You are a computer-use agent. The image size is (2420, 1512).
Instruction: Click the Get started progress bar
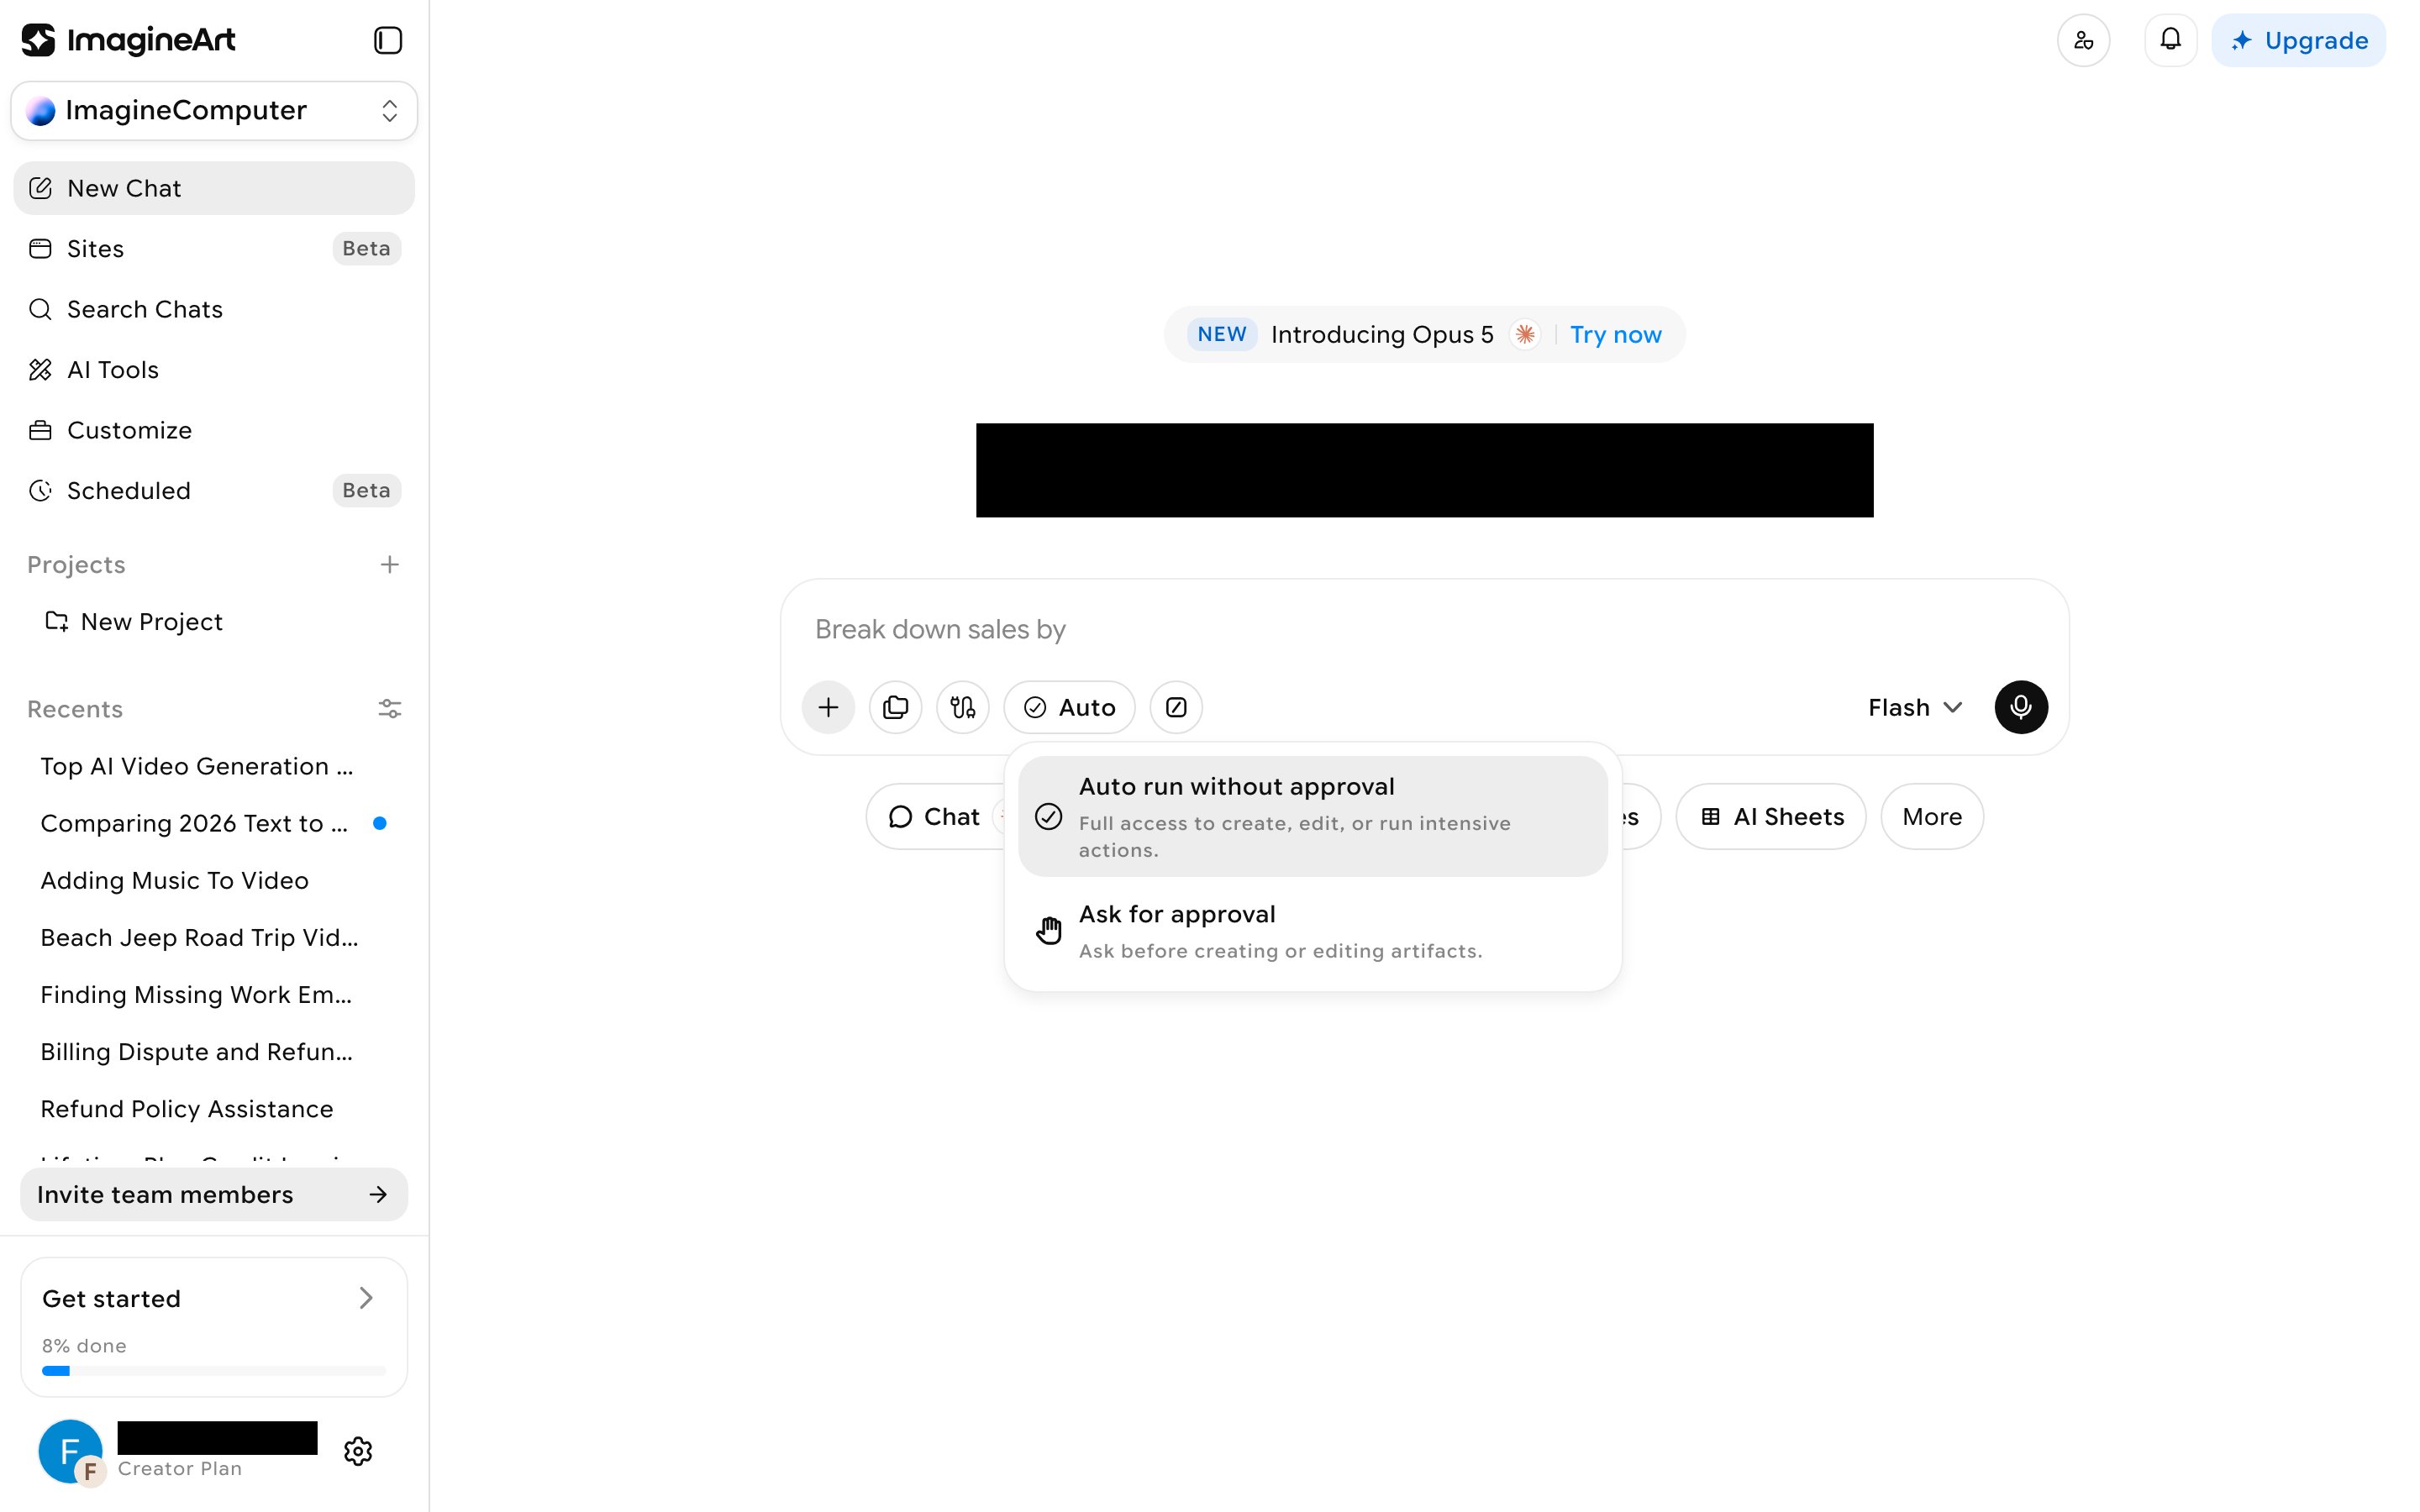214,1371
